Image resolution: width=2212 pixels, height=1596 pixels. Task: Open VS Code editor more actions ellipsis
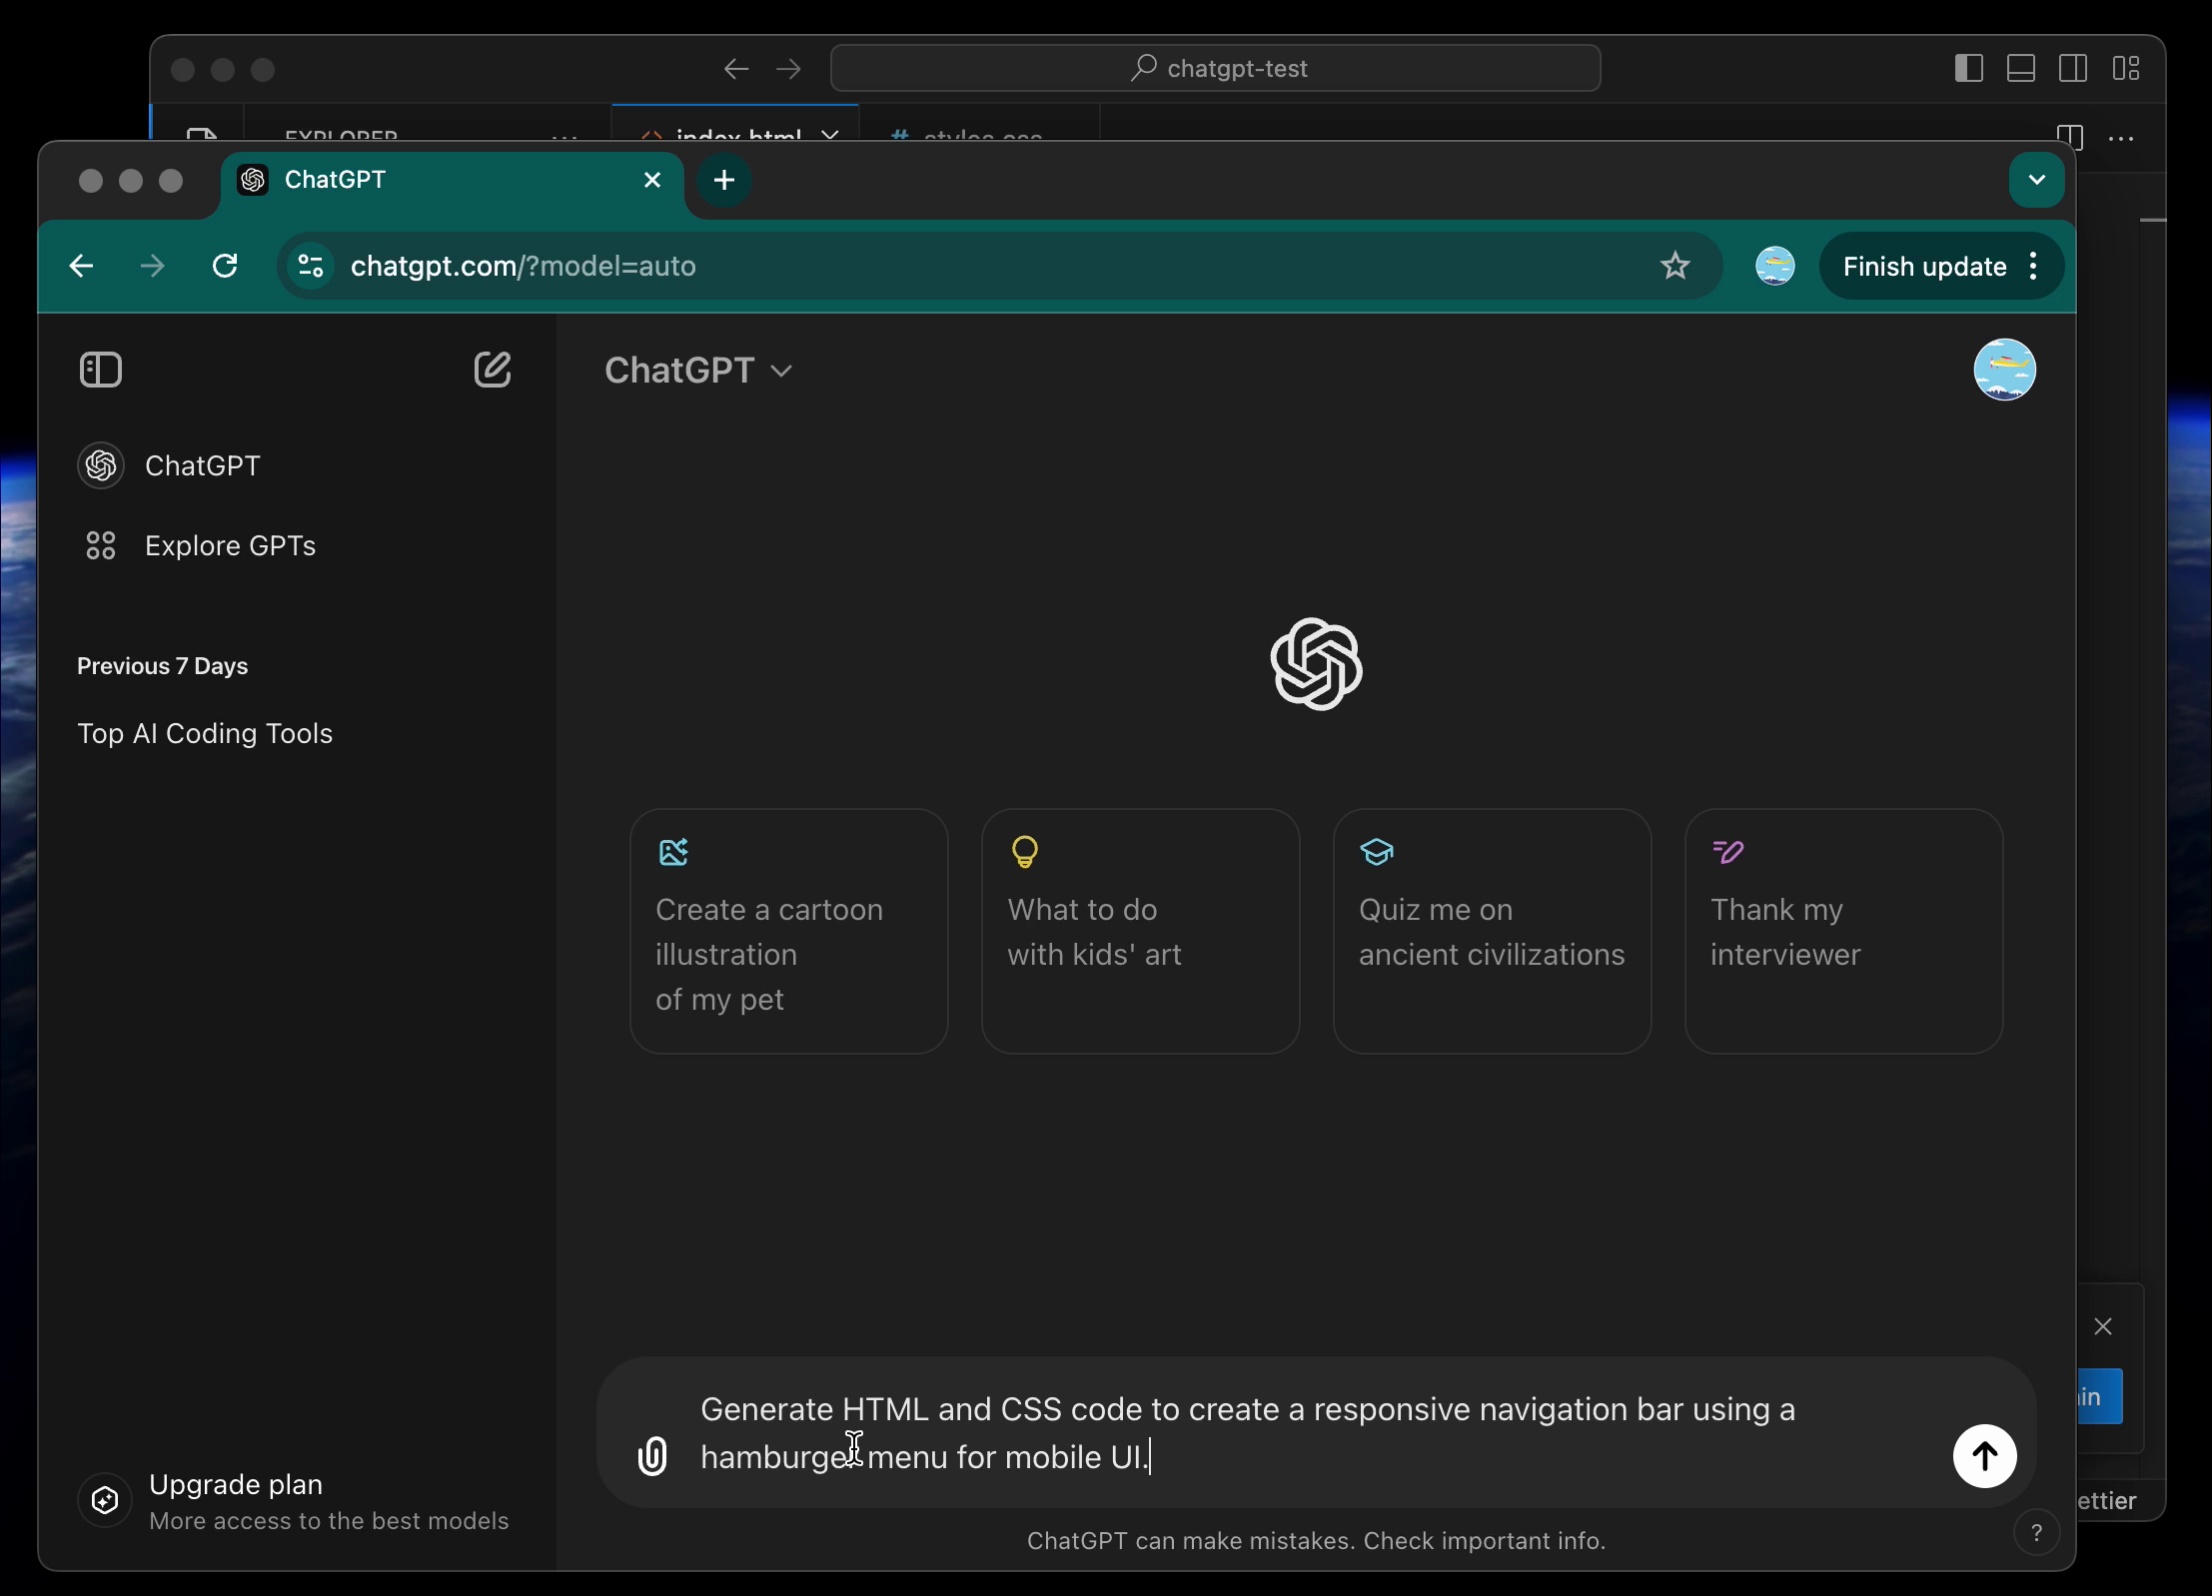pos(2121,137)
